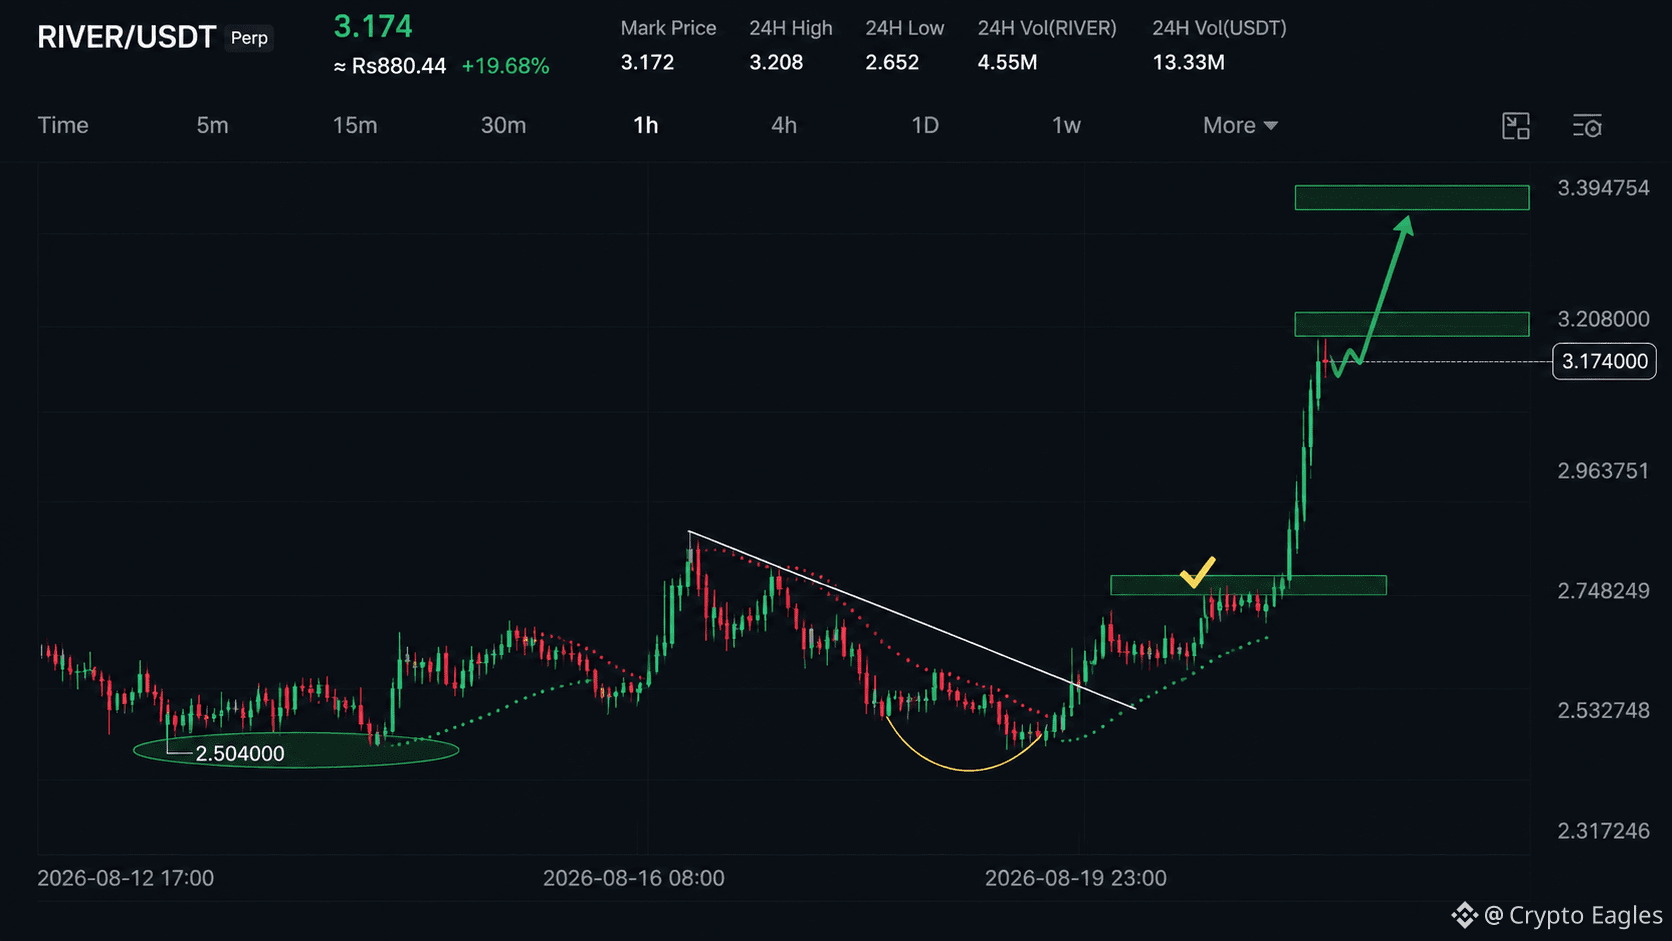
Task: Switch to the 1D timeframe
Action: (x=925, y=125)
